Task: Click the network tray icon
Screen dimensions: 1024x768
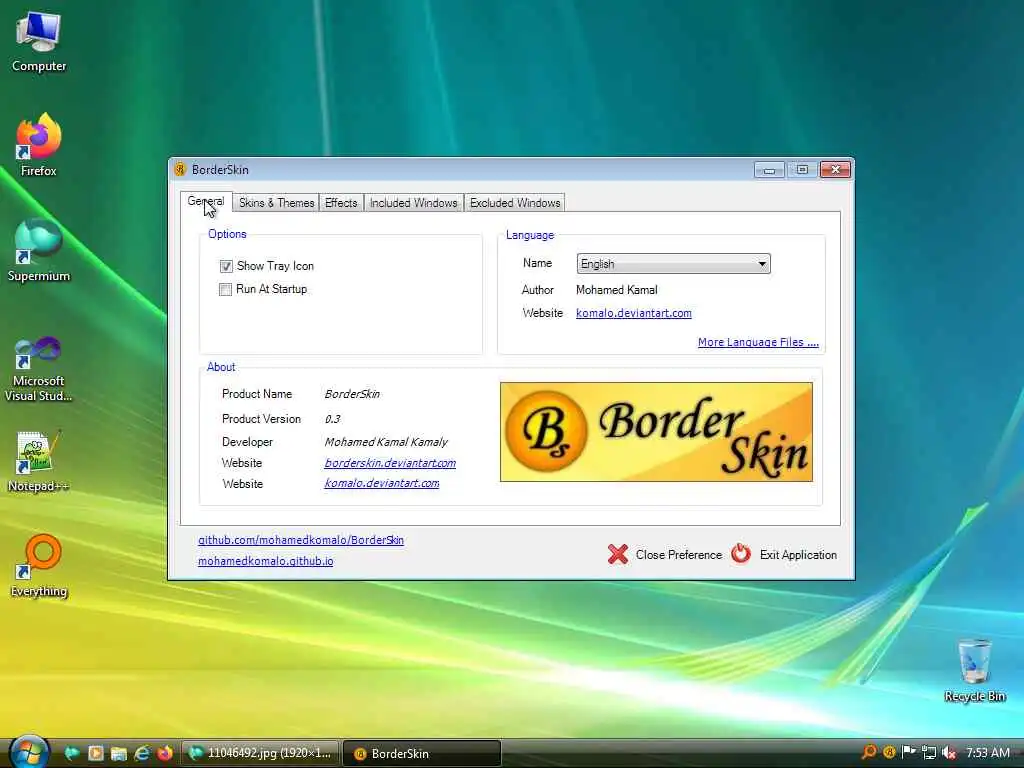Action: tap(929, 752)
